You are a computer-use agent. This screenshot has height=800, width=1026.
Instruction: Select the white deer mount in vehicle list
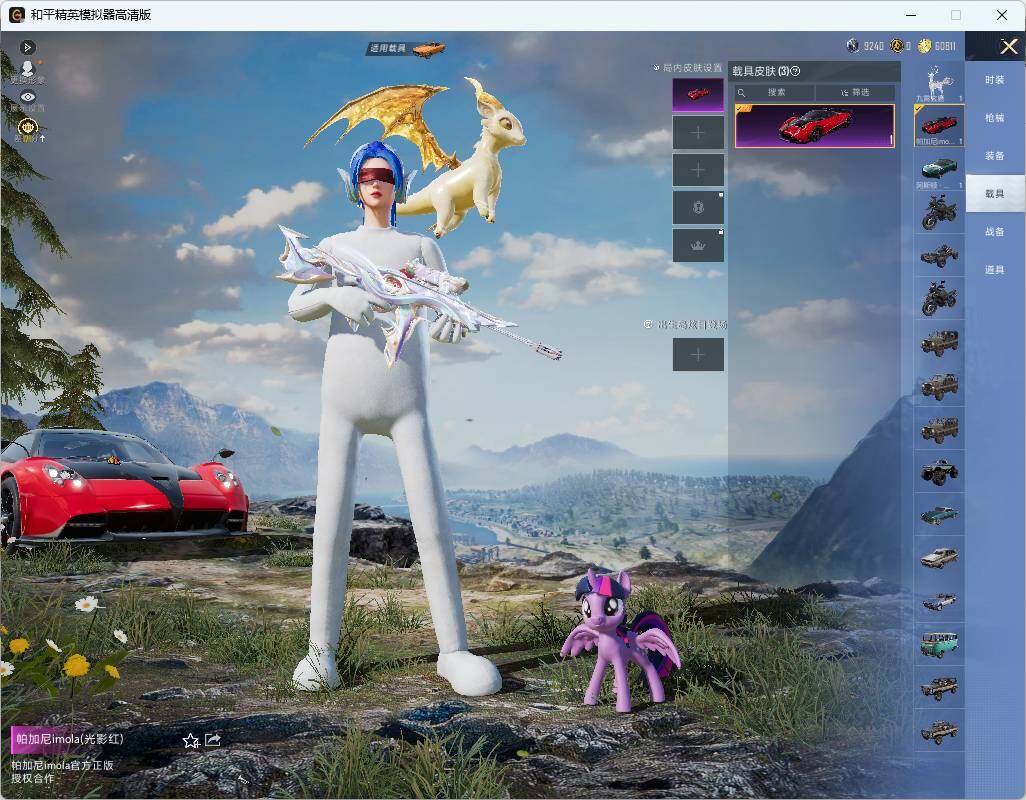939,82
